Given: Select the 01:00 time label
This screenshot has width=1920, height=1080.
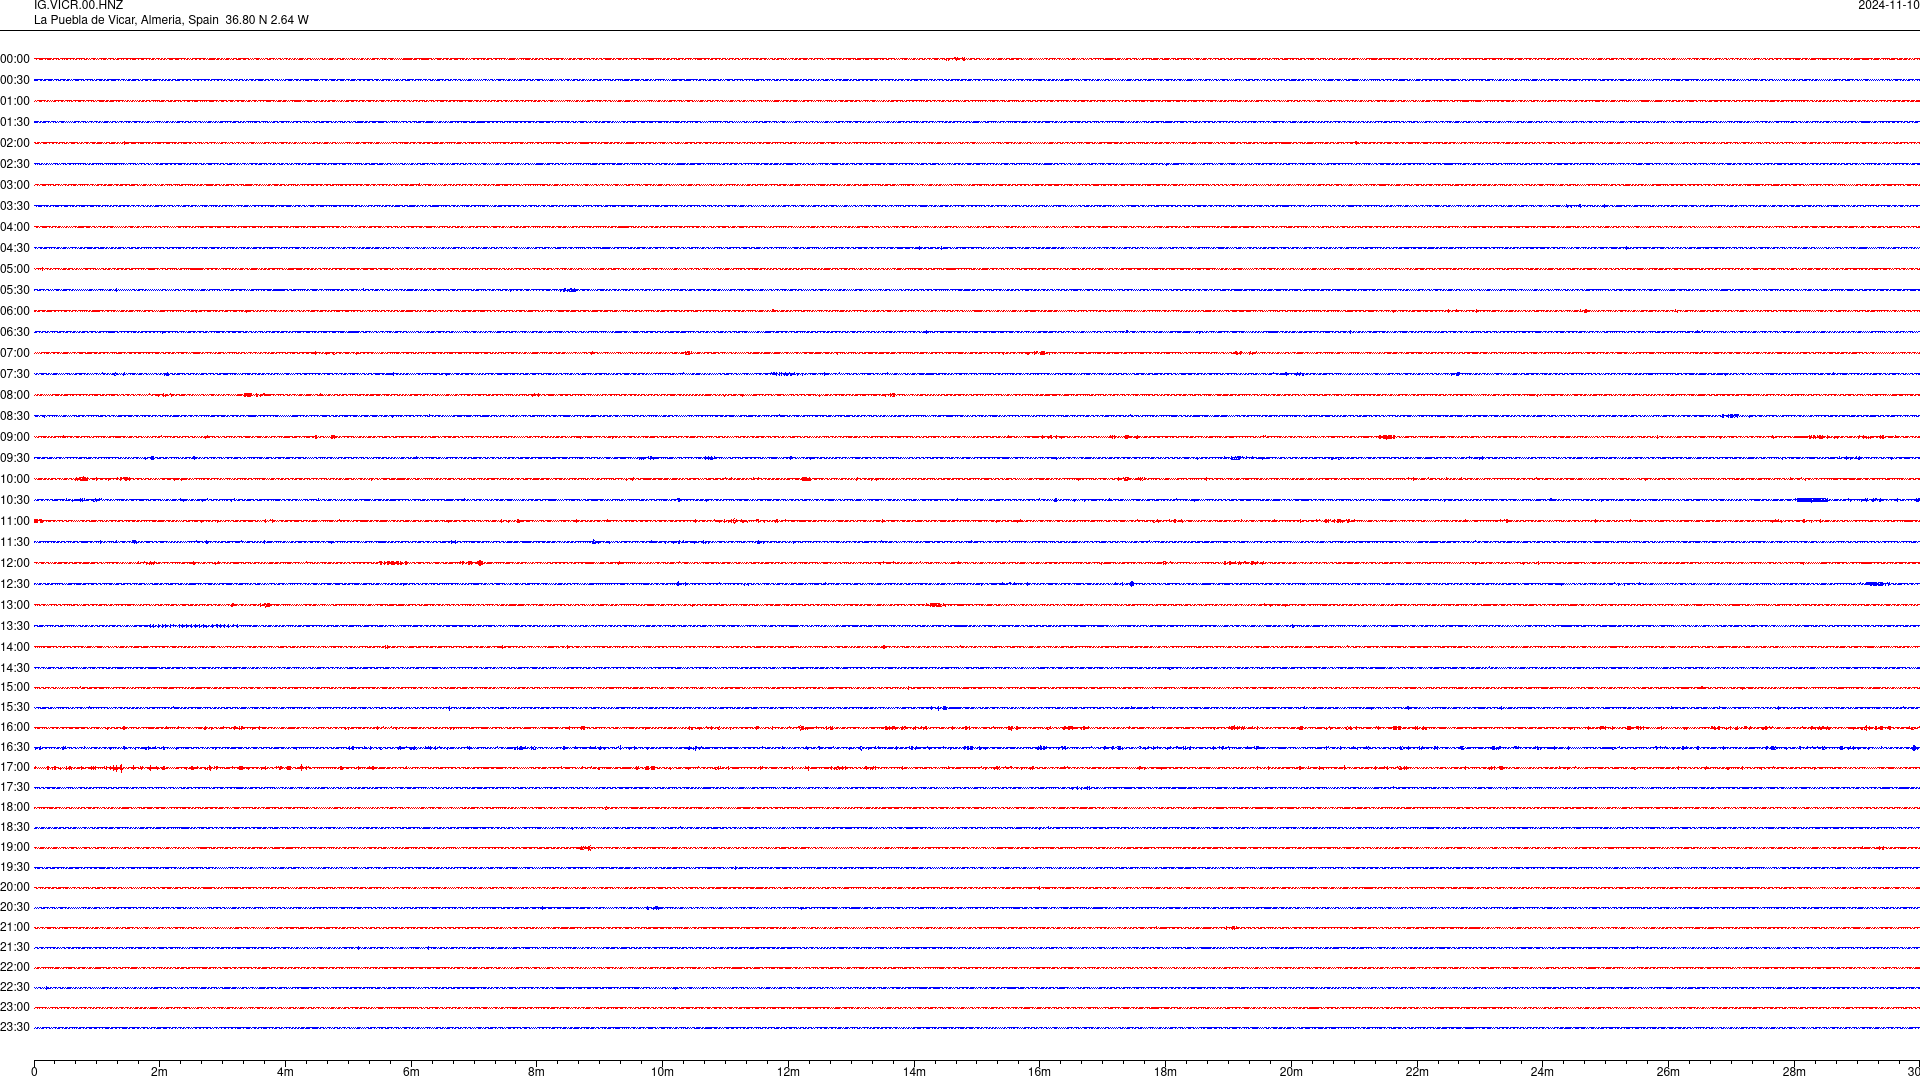Looking at the screenshot, I should (15, 101).
